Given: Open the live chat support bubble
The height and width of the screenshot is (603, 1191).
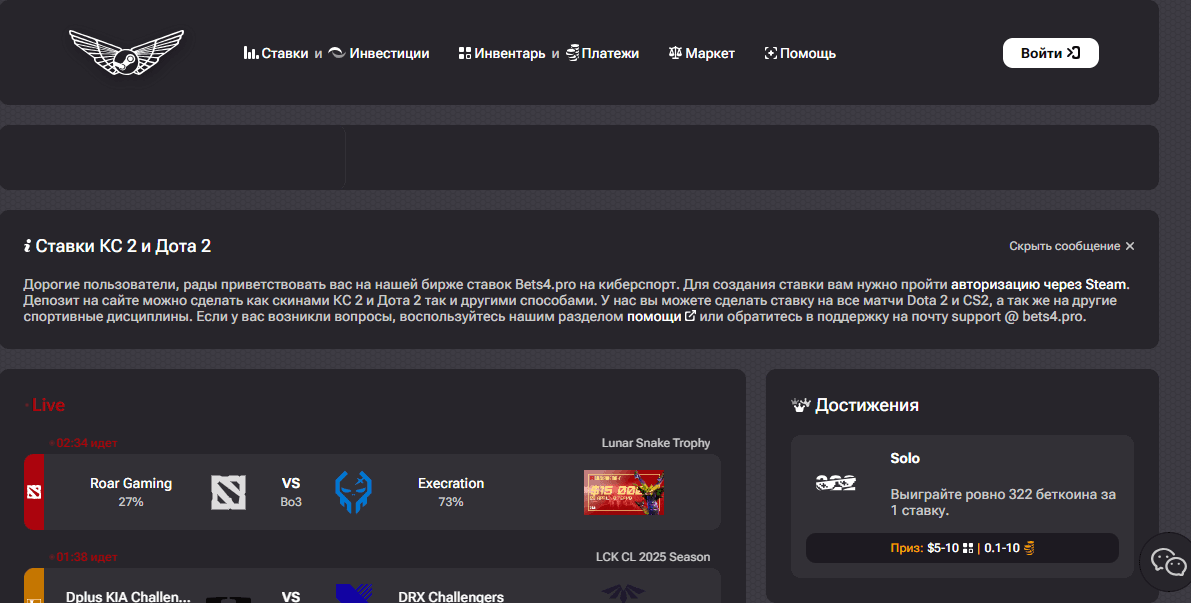Looking at the screenshot, I should (1167, 562).
